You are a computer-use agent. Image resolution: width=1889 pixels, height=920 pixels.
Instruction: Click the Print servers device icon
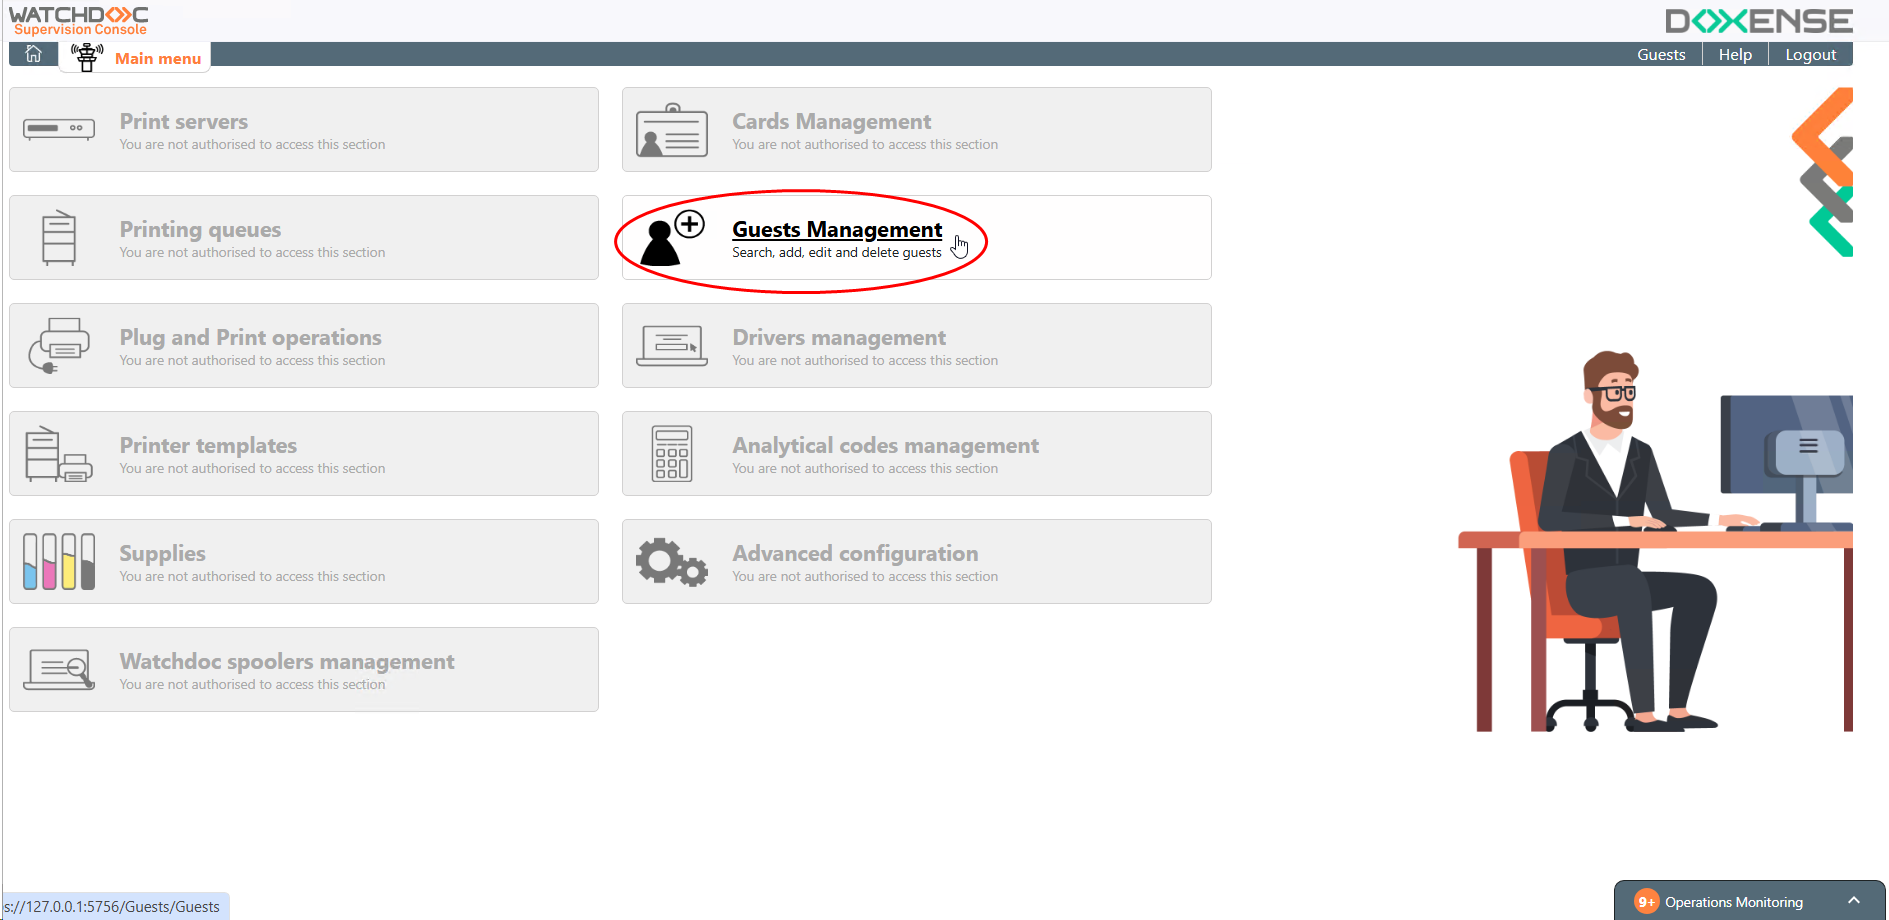click(x=59, y=129)
